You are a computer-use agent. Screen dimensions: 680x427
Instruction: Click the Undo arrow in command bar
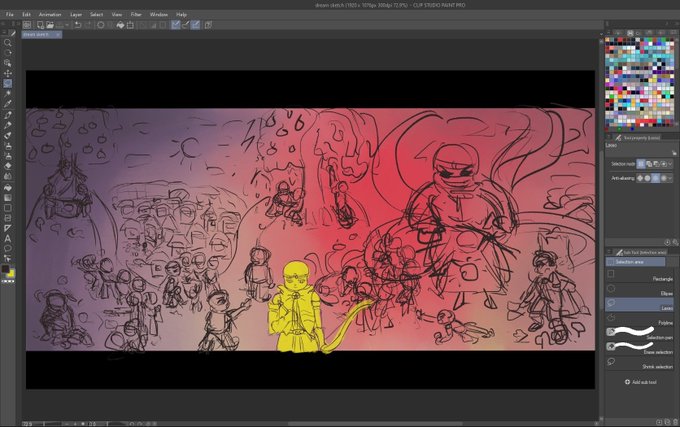(78, 25)
